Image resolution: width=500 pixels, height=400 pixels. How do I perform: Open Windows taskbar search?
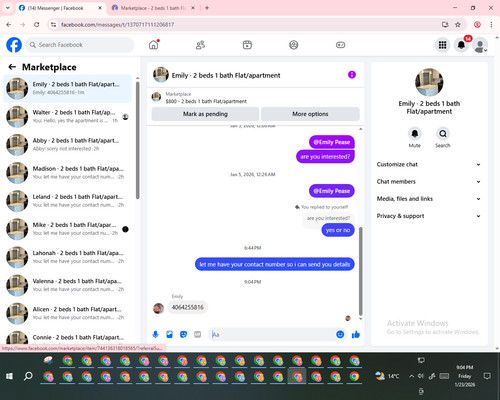pos(28,376)
